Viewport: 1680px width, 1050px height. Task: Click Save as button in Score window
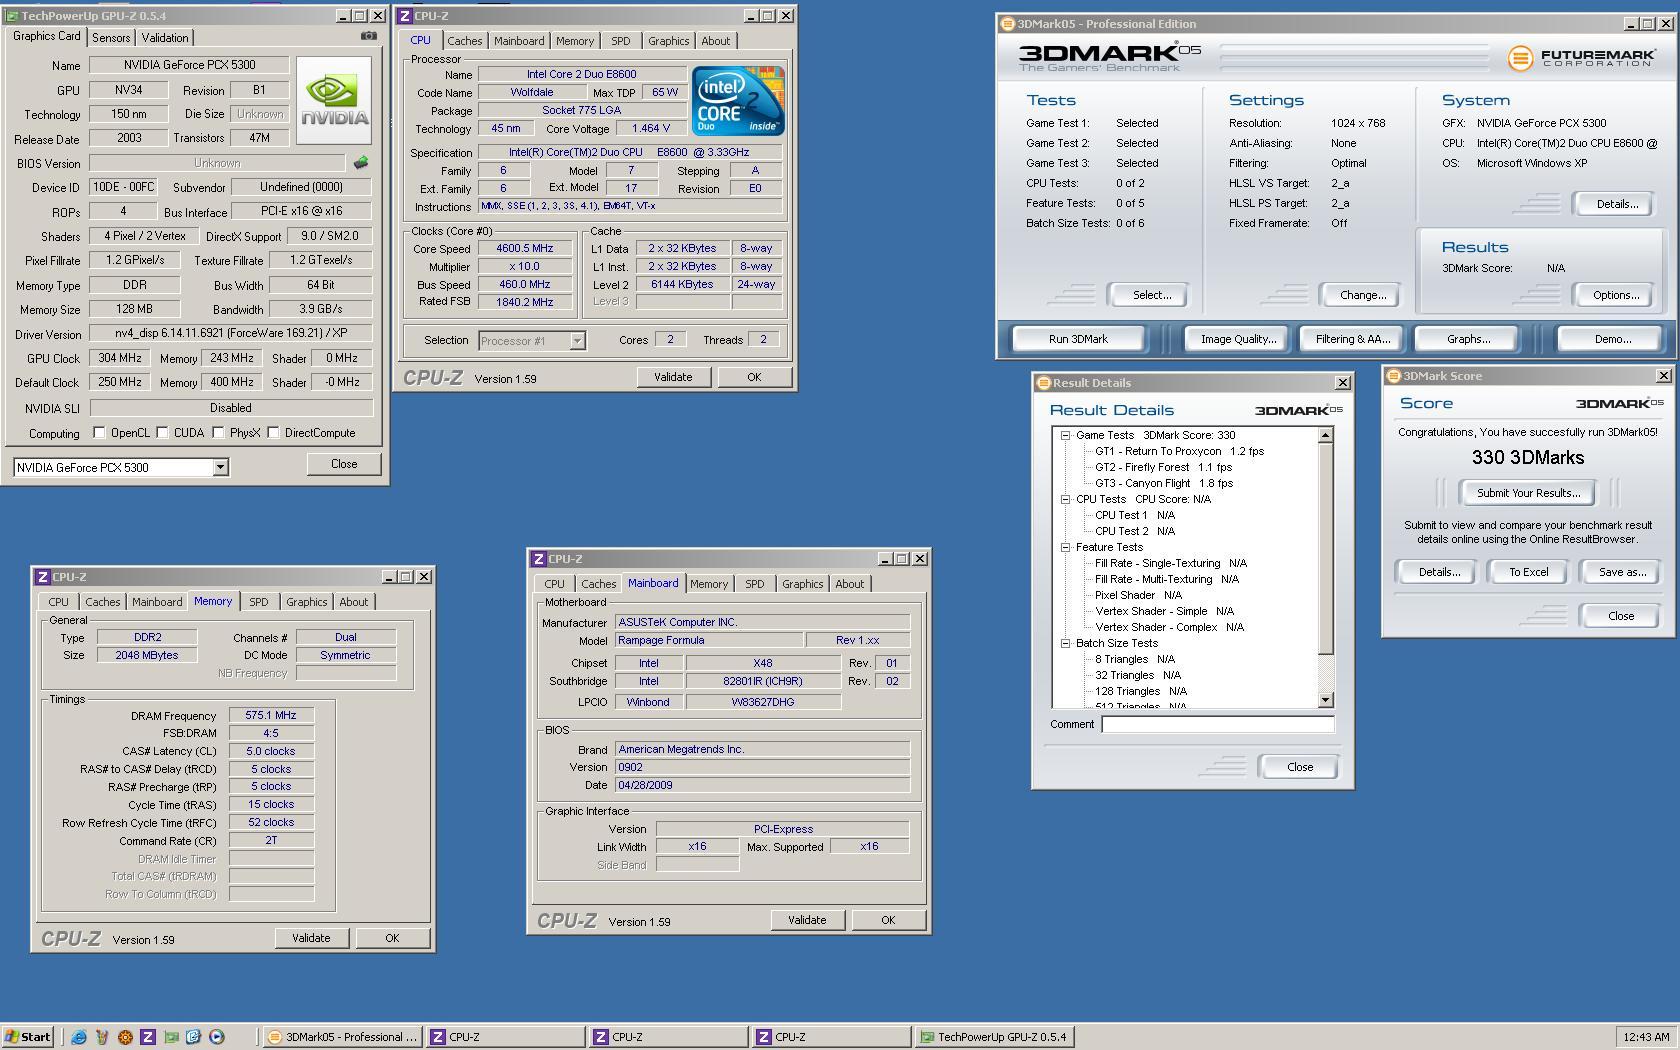(1622, 572)
